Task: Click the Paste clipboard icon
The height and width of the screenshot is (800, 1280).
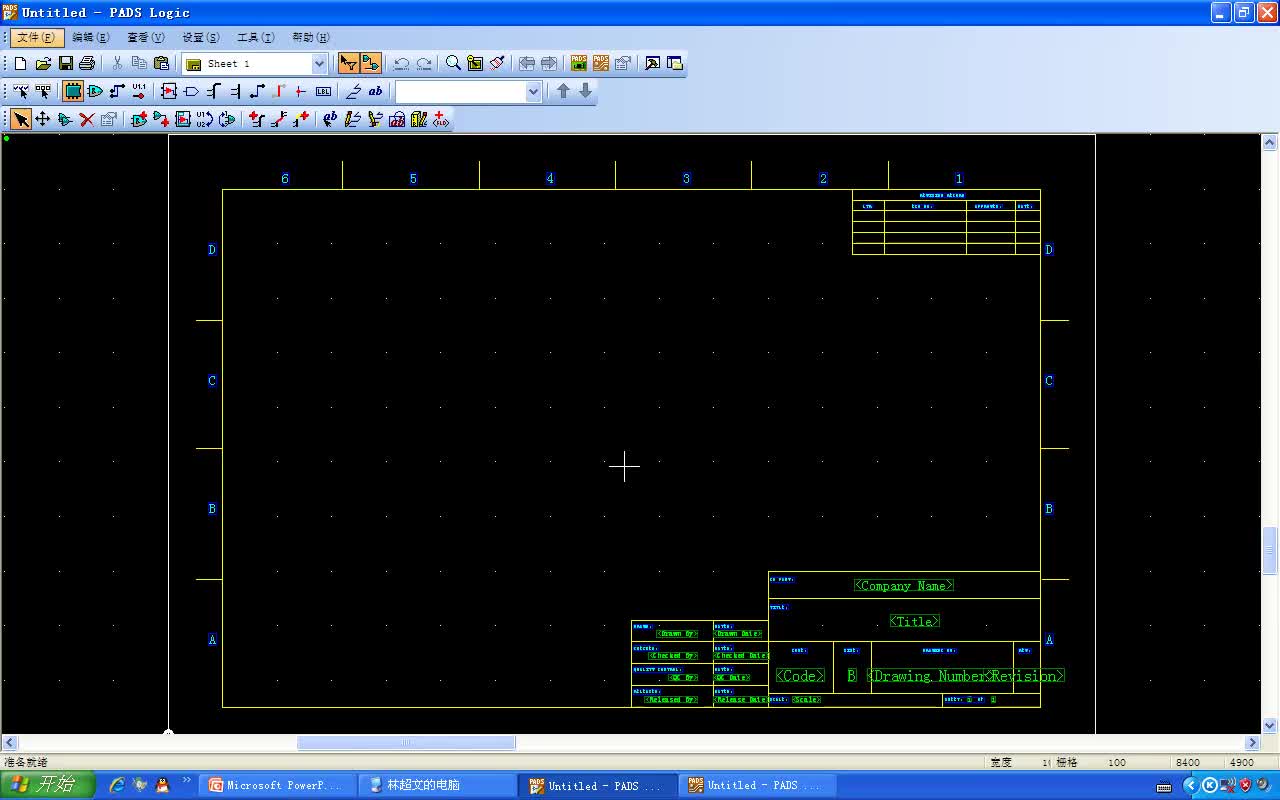Action: pyautogui.click(x=161, y=63)
